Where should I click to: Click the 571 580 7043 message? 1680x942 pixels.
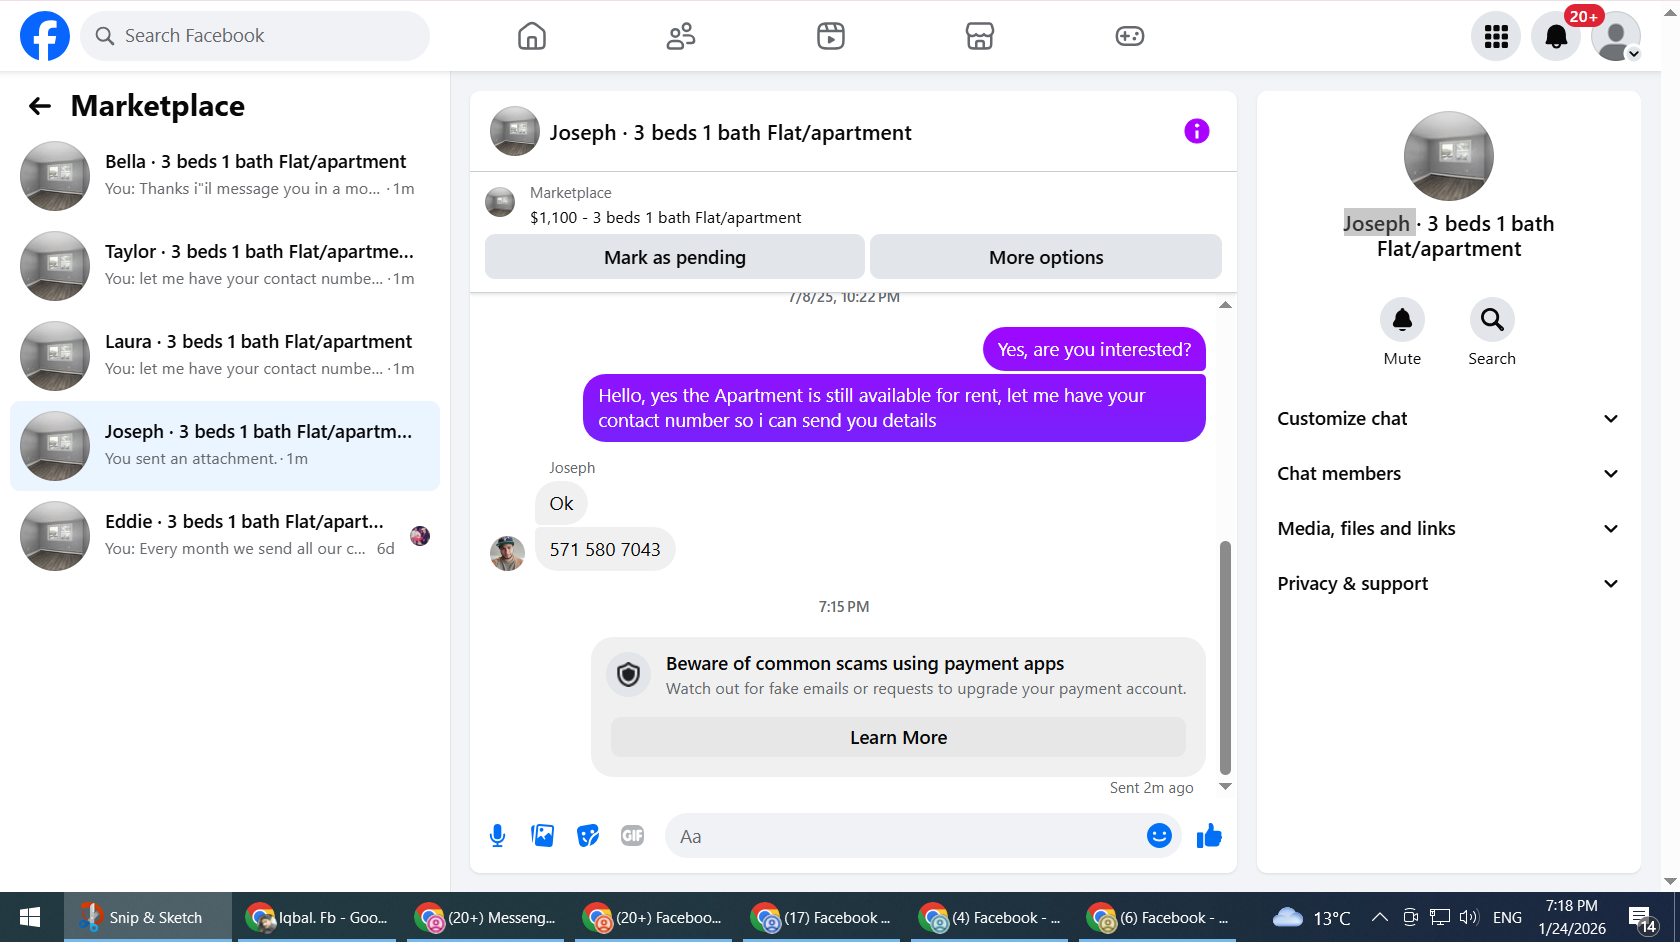[x=605, y=550]
